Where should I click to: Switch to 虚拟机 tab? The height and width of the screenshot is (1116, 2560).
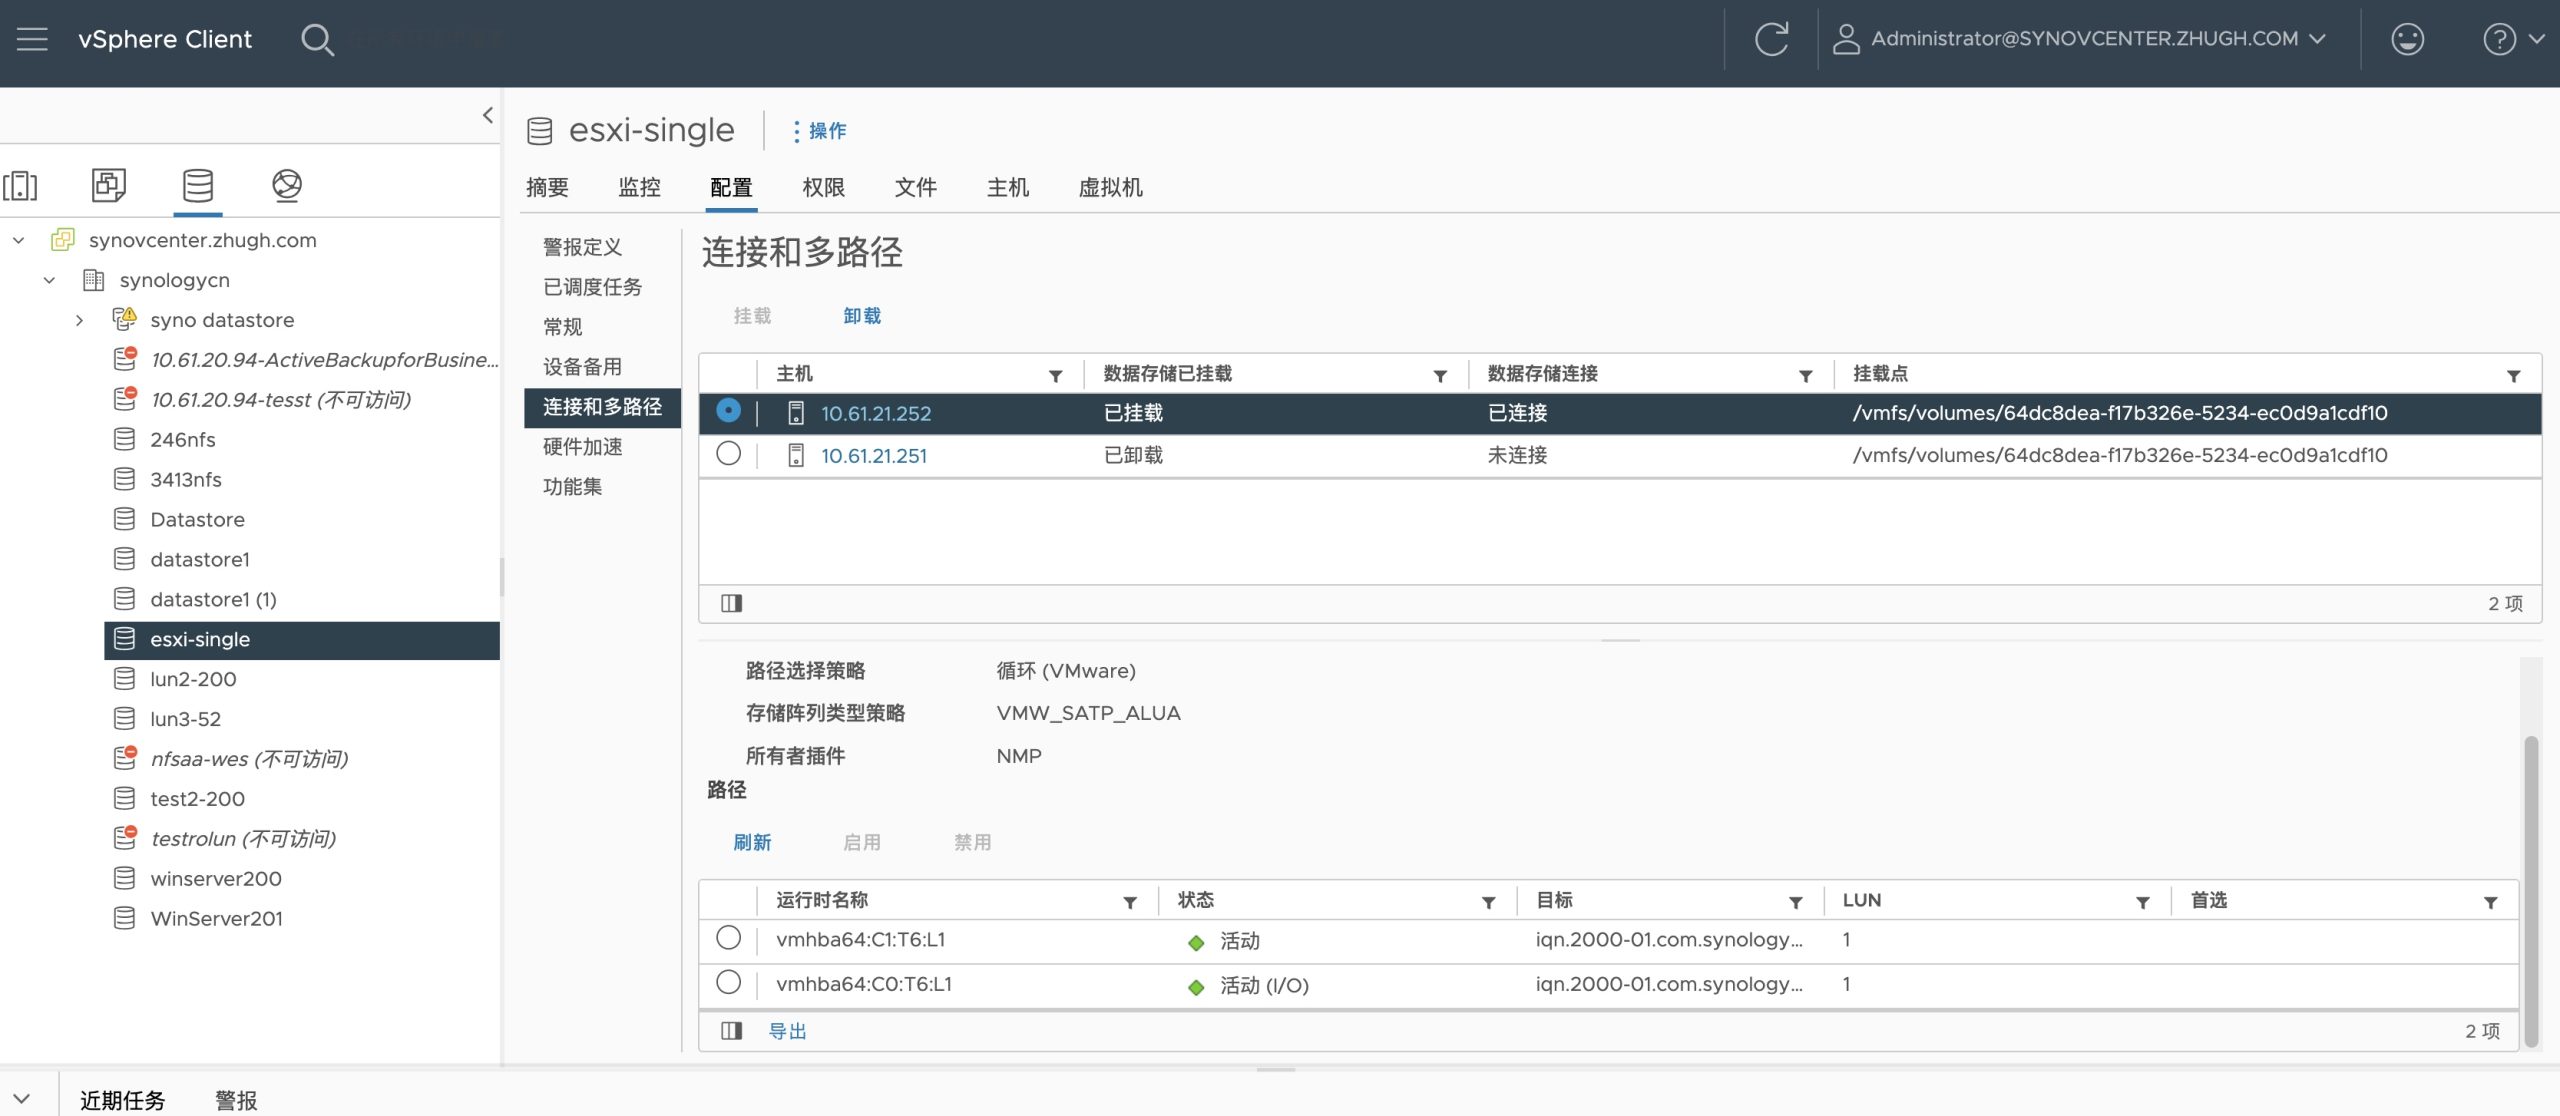[x=1110, y=187]
